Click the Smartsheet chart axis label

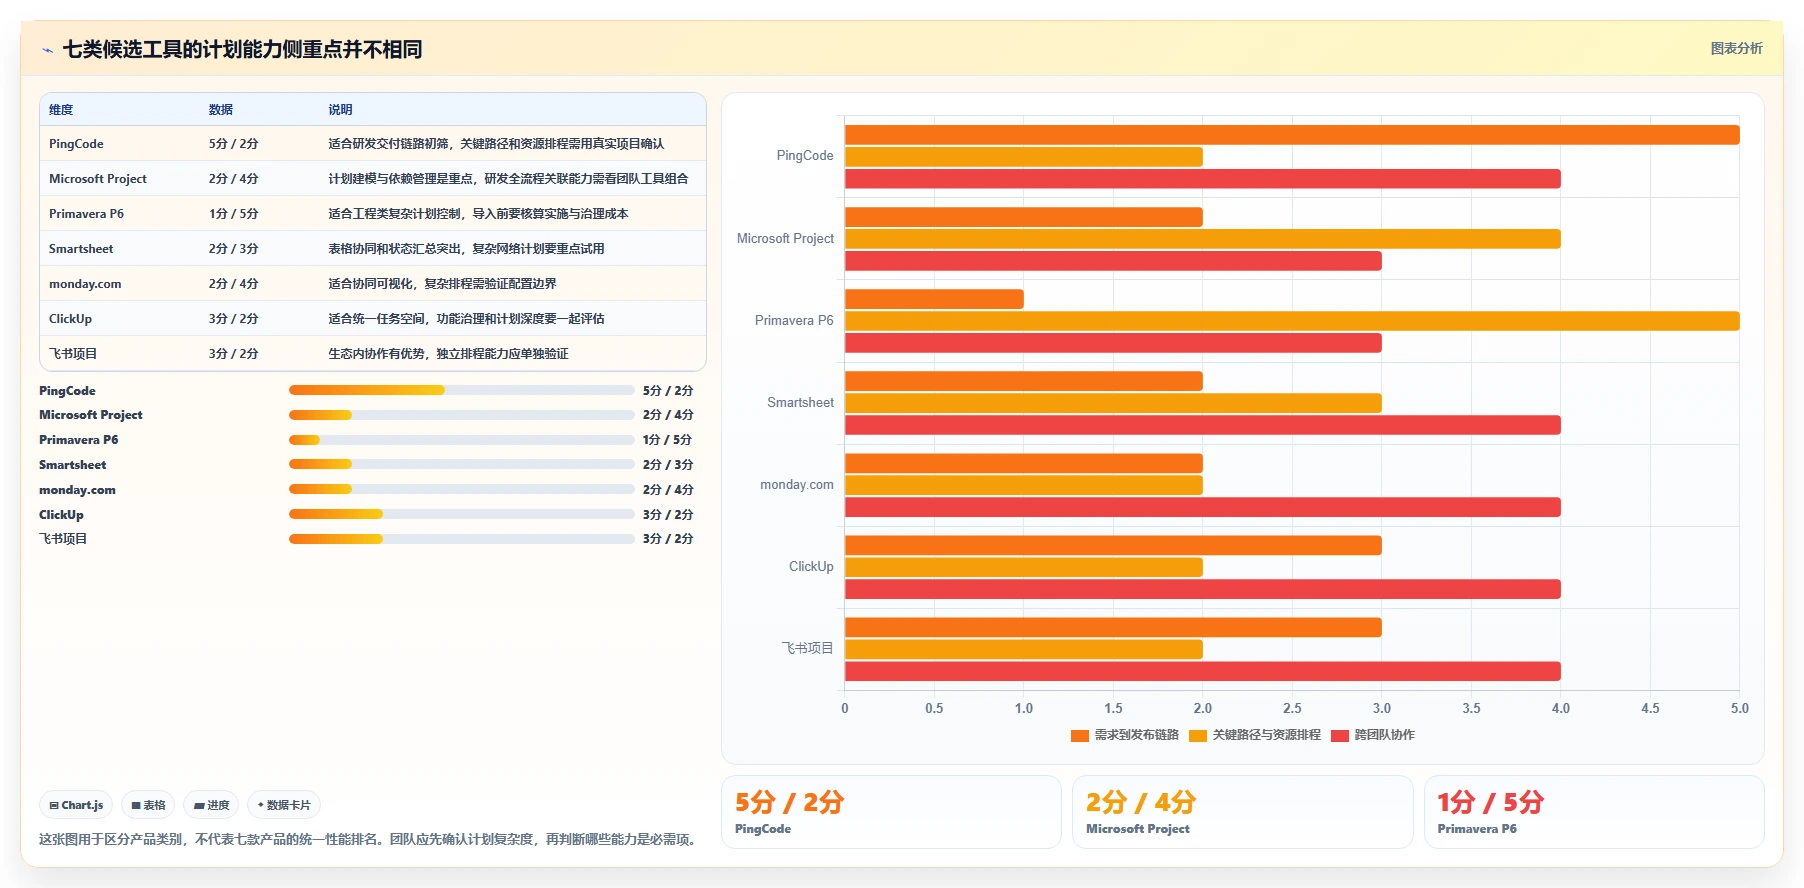pos(800,403)
